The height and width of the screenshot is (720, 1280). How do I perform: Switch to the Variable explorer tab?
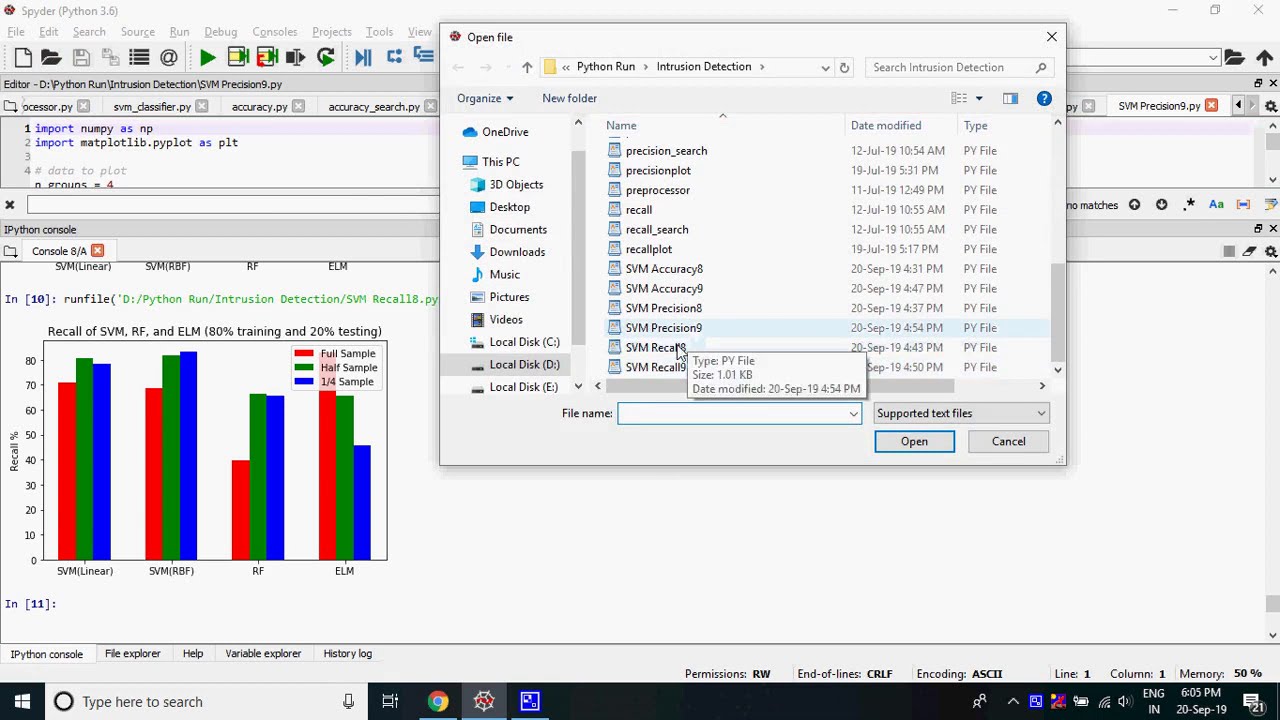(263, 654)
